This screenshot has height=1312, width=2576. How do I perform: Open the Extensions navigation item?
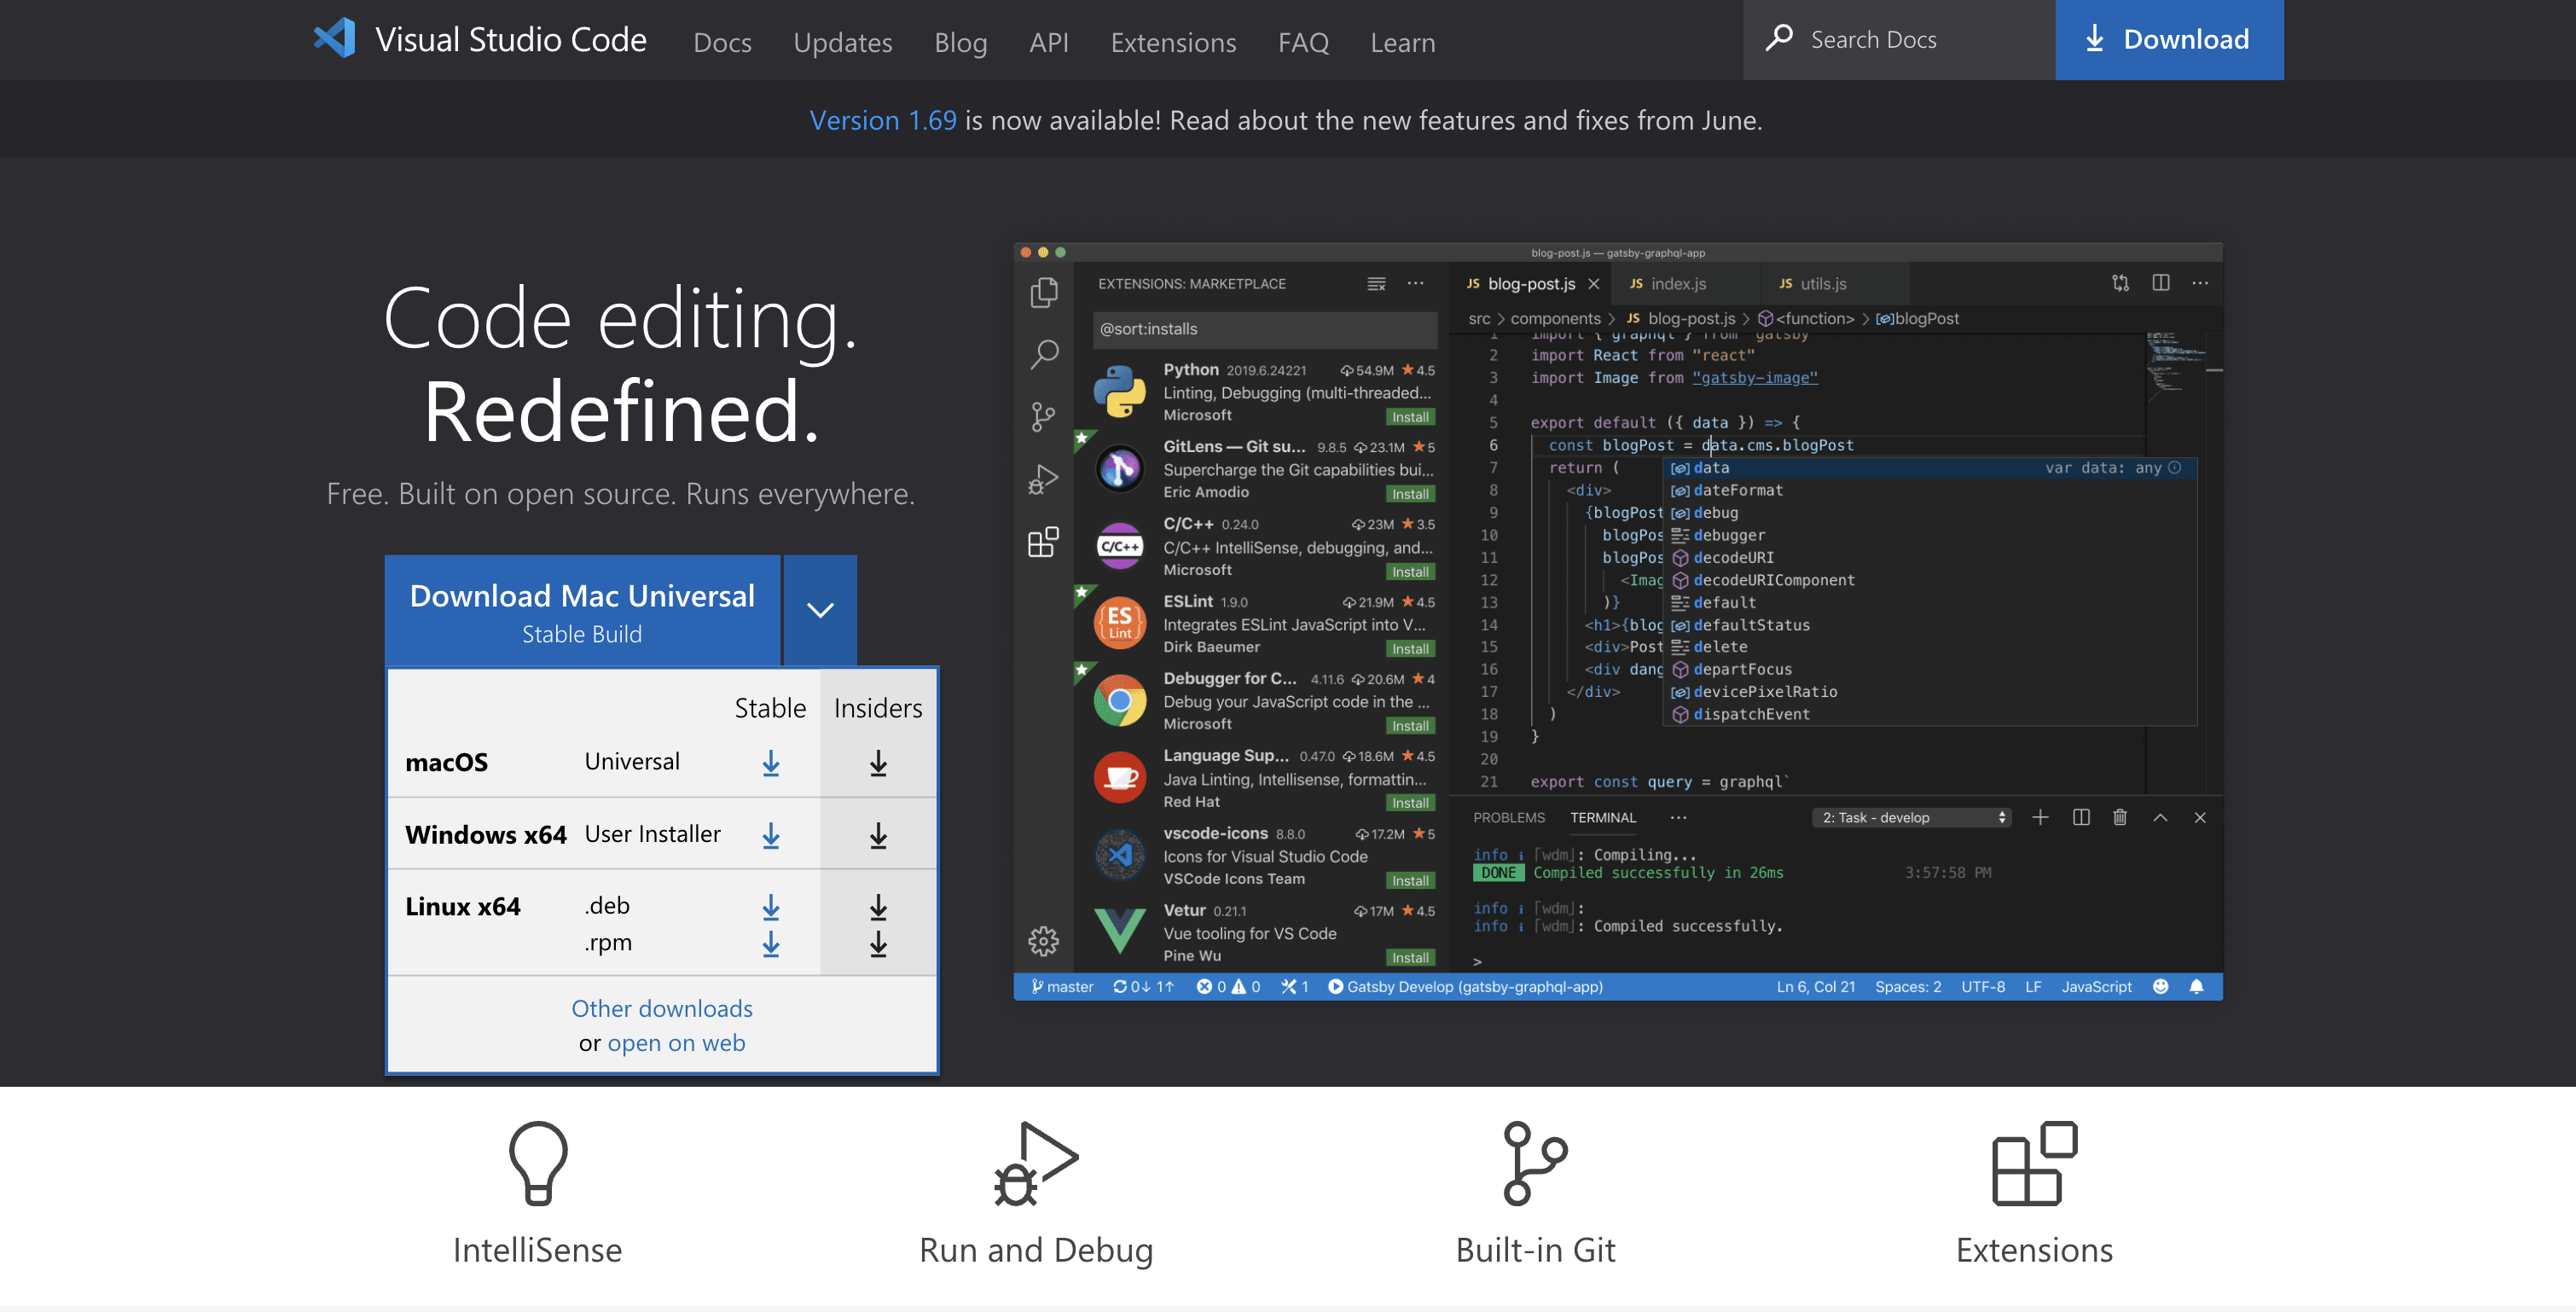(x=1173, y=42)
